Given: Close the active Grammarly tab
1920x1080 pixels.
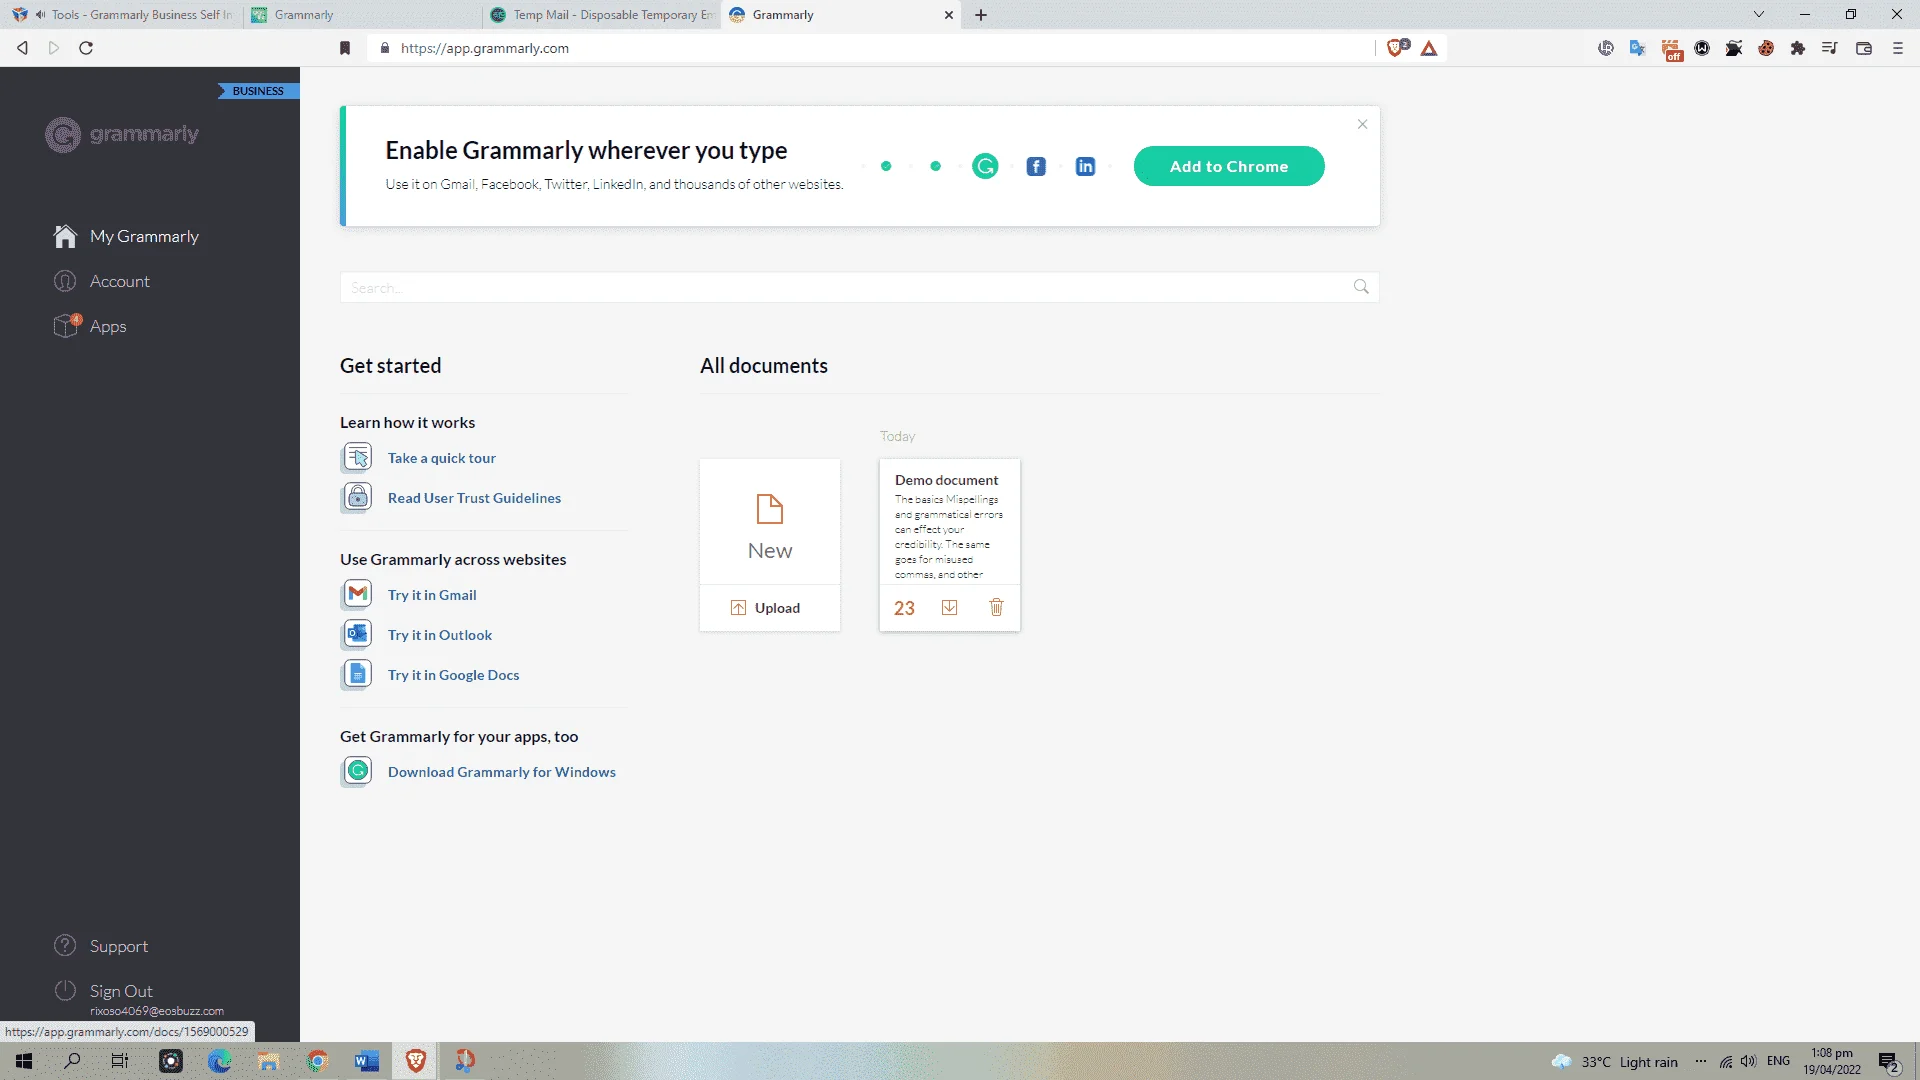Looking at the screenshot, I should 949,15.
